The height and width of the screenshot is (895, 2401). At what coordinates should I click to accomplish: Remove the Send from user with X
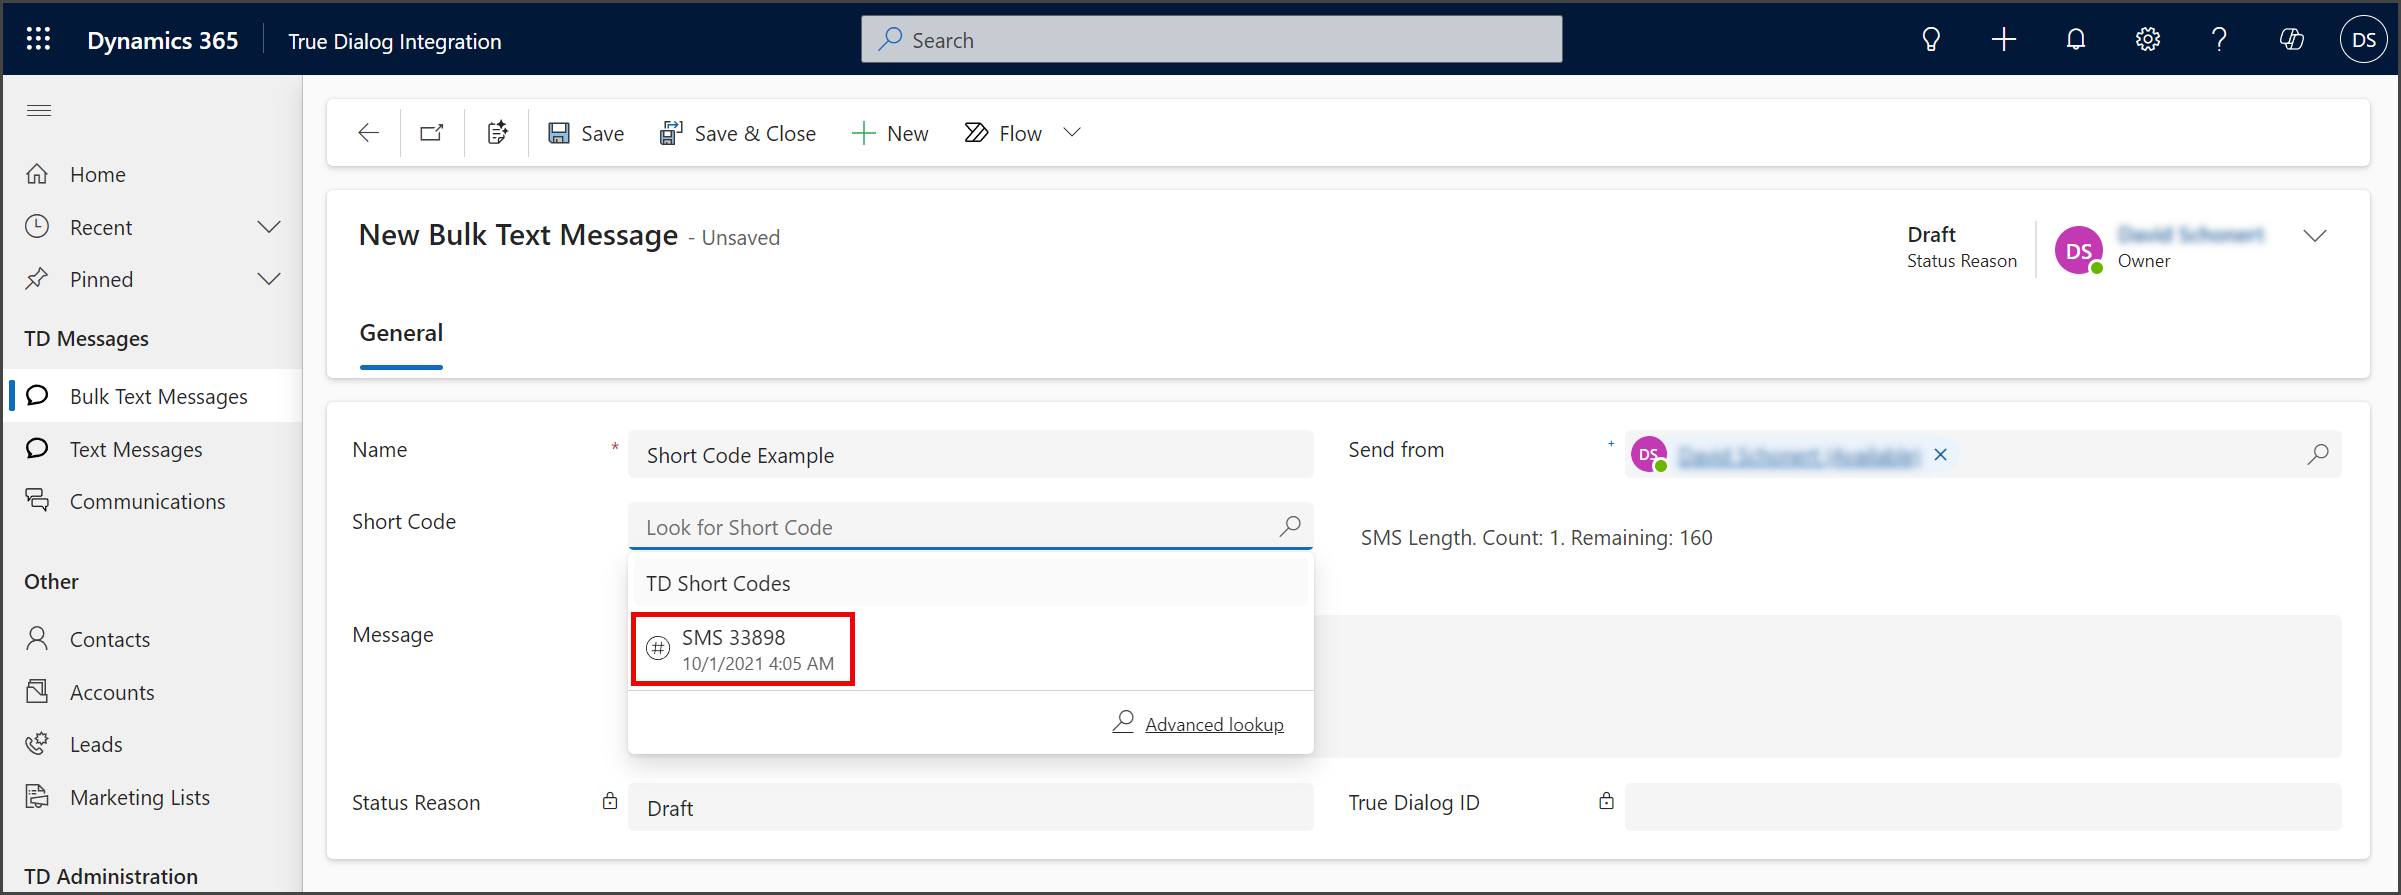pyautogui.click(x=1941, y=455)
